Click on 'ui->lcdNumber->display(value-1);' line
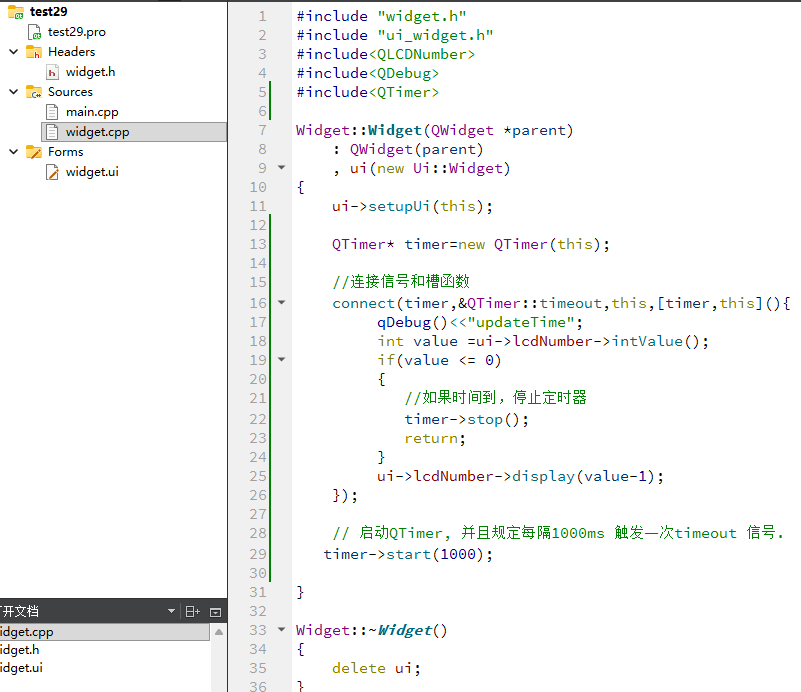Image resolution: width=801 pixels, height=692 pixels. [x=520, y=476]
